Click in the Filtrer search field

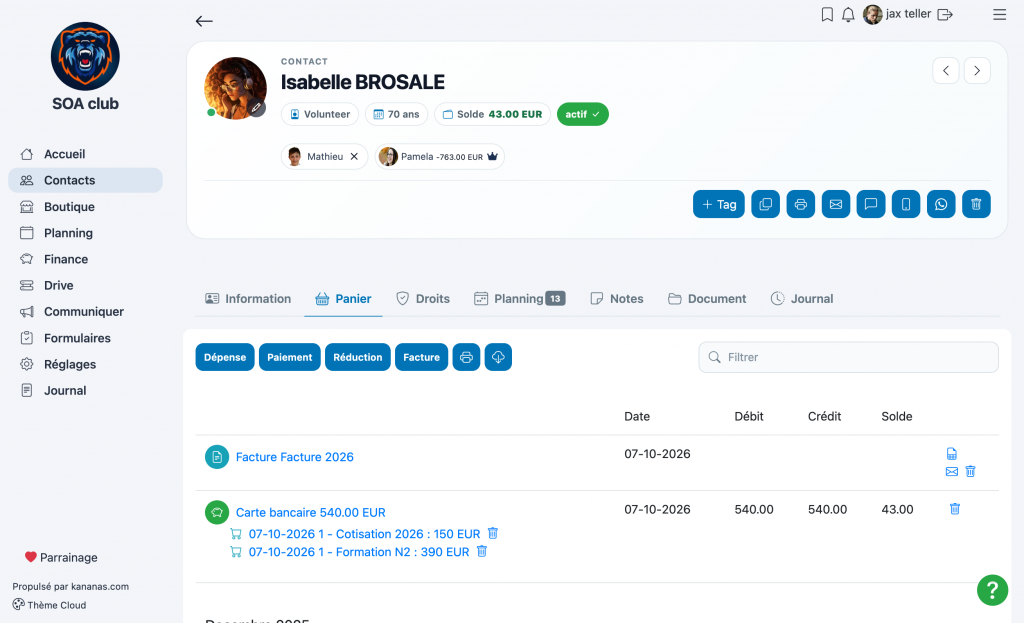tap(848, 357)
